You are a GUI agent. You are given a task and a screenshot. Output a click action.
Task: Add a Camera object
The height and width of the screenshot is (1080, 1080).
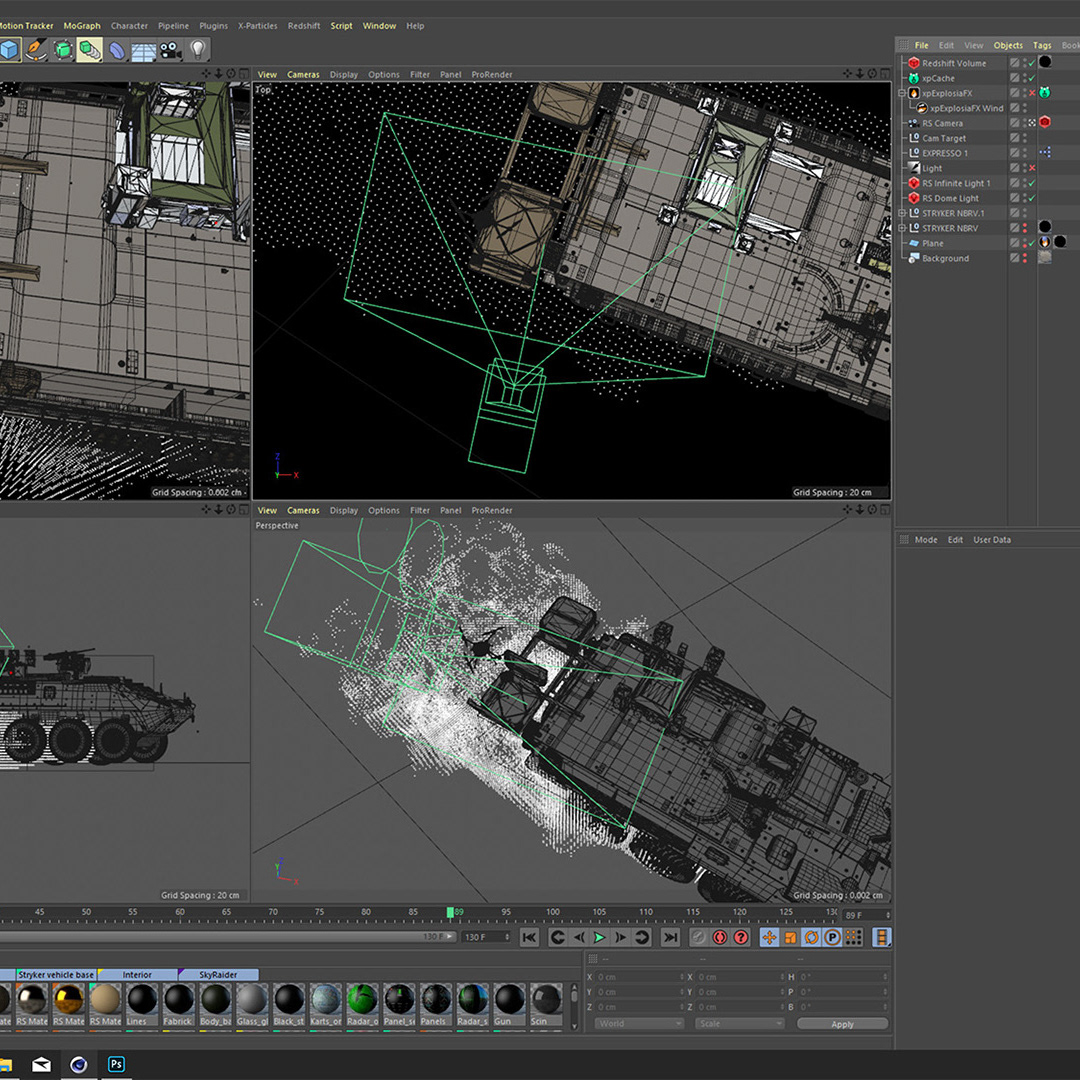tap(171, 50)
